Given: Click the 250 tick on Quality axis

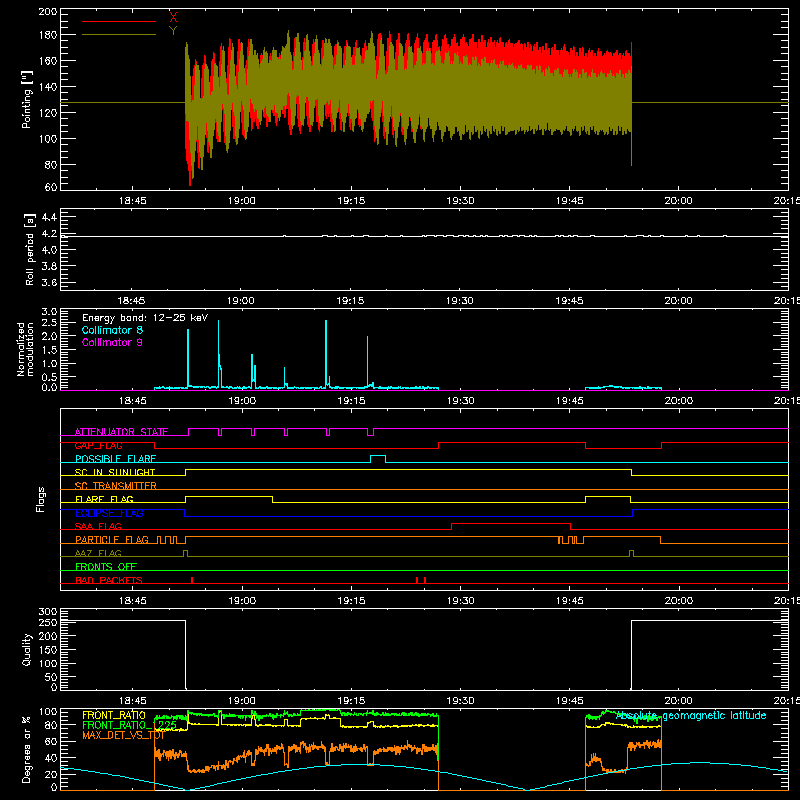Looking at the screenshot, I should [48, 623].
